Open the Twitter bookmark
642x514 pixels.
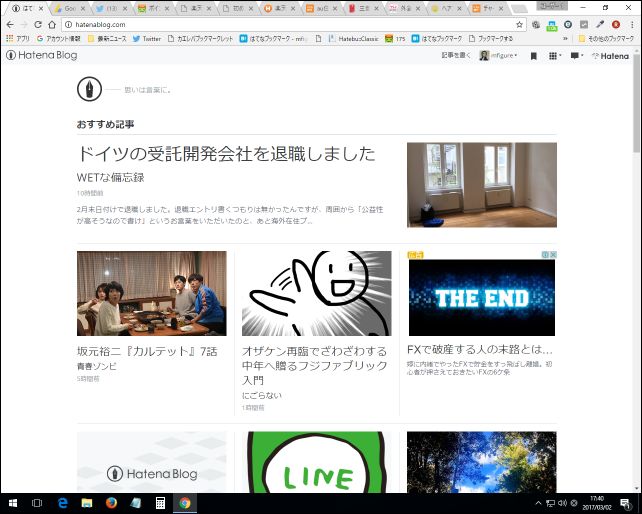point(147,38)
